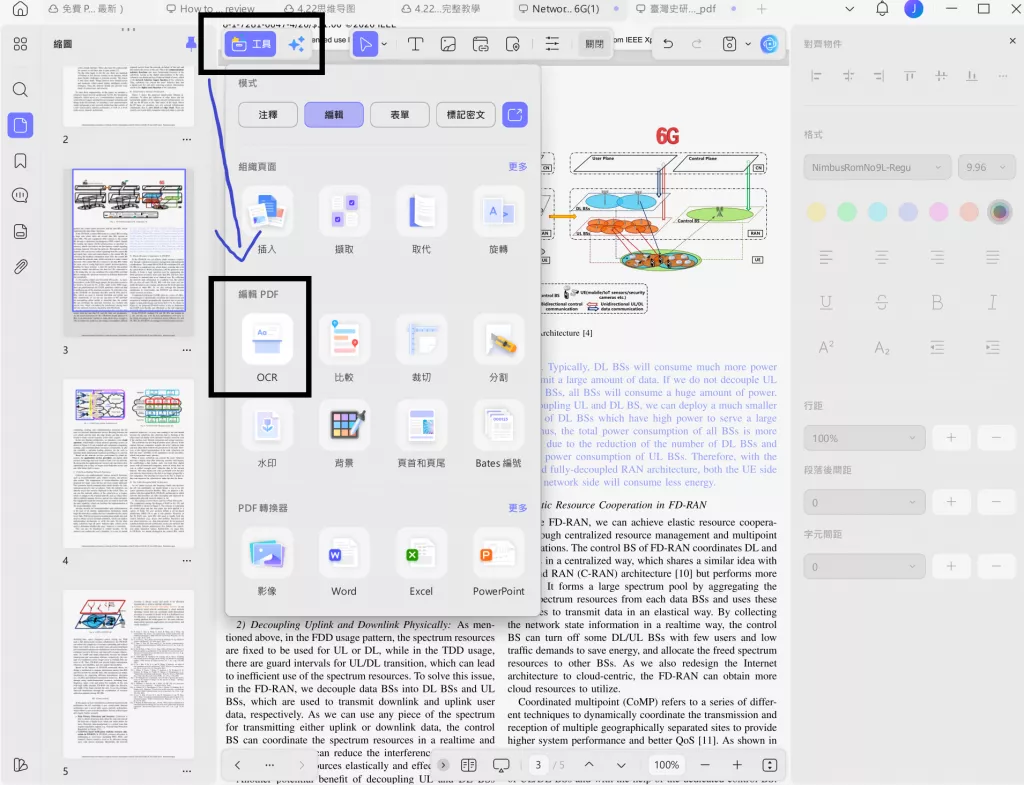Open the sliders adjust settings icon
Viewport: 1024px width, 785px height.
click(x=552, y=44)
